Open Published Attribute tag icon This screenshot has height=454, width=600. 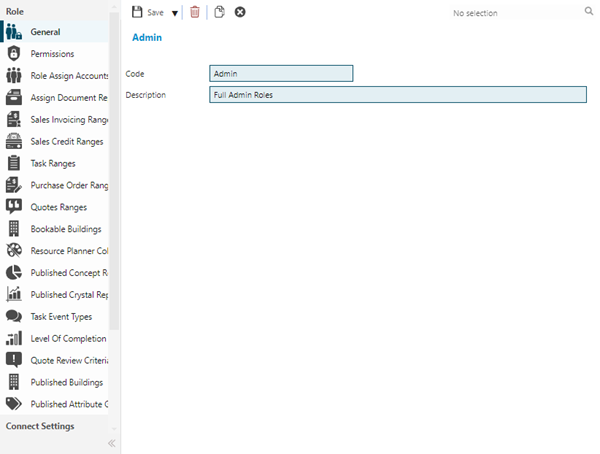[14, 404]
